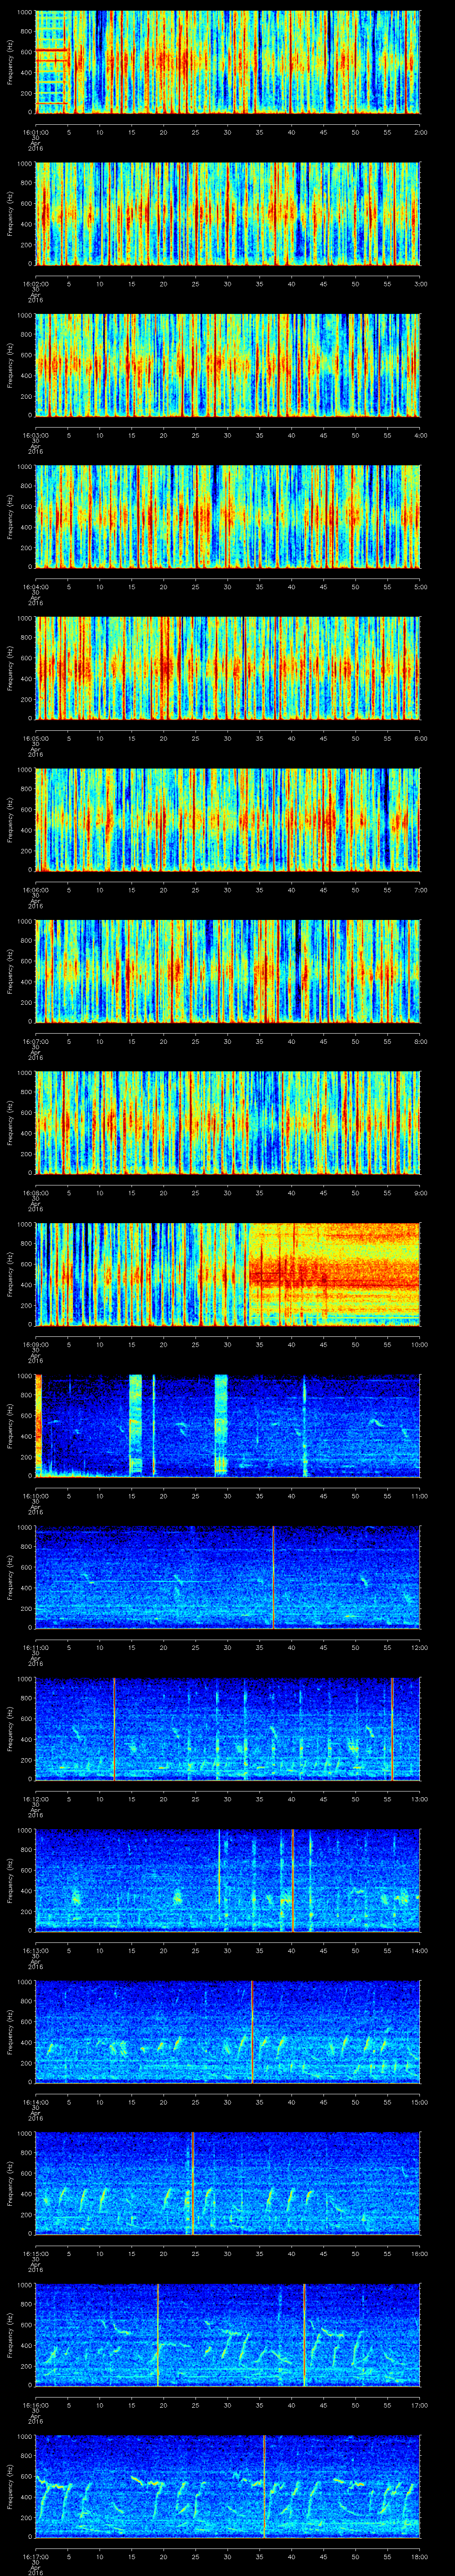
Task: Click the red vertical line near 40 seconds in 16:13 panel
Action: 292,1880
